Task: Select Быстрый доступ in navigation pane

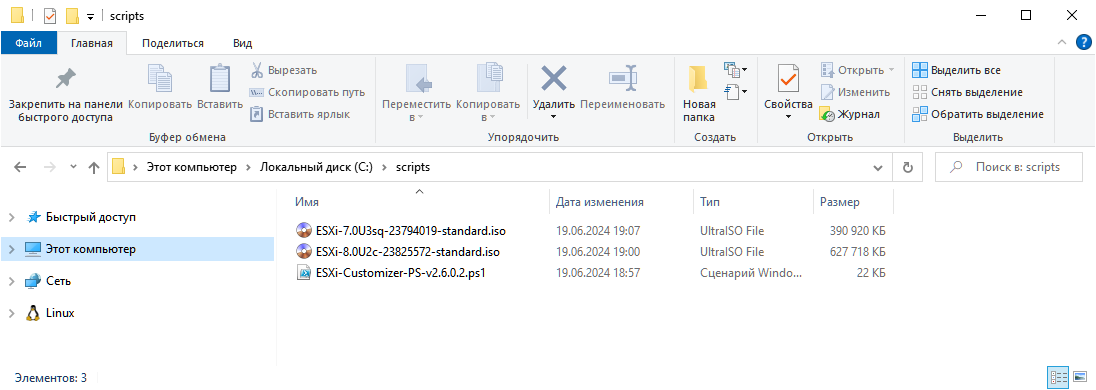Action: pyautogui.click(x=91, y=217)
